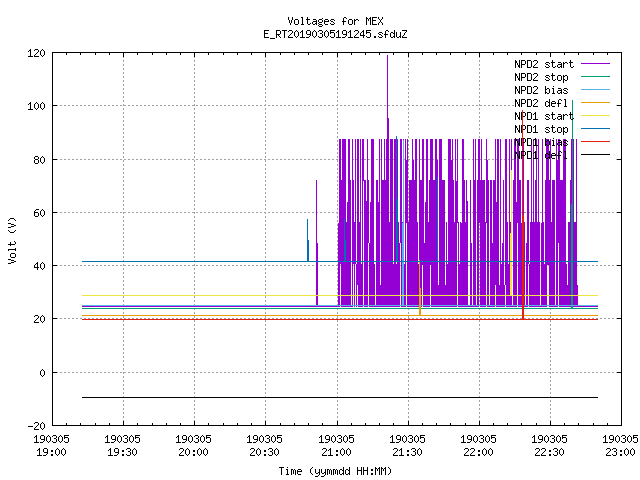Click the red NPD1 bias spike
The image size is (640, 480).
tap(523, 214)
